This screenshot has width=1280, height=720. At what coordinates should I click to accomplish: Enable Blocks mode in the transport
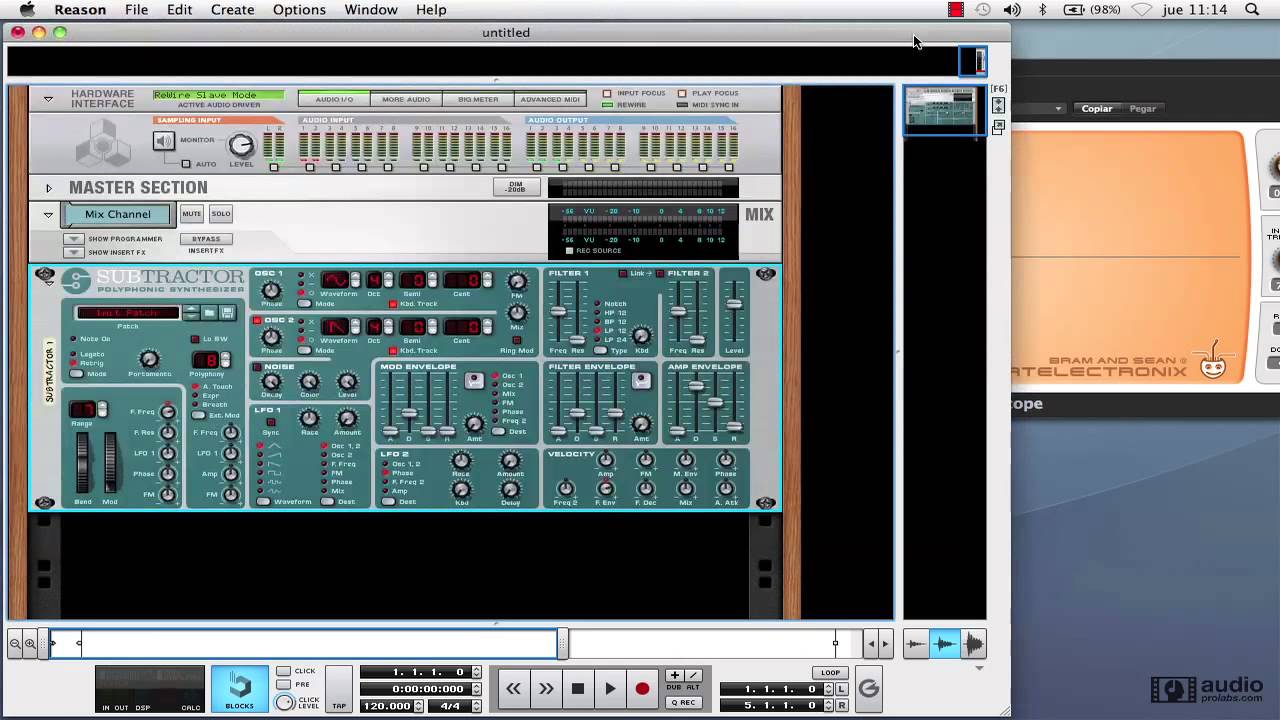[x=240, y=689]
